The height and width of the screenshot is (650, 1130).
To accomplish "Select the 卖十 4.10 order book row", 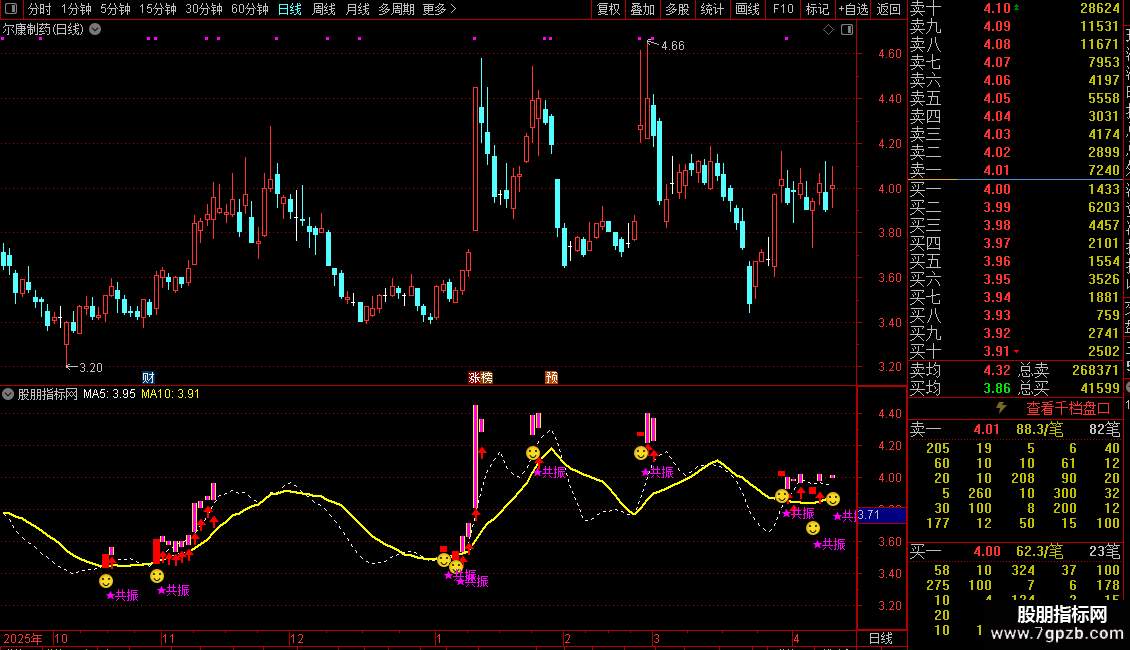I will (1015, 8).
